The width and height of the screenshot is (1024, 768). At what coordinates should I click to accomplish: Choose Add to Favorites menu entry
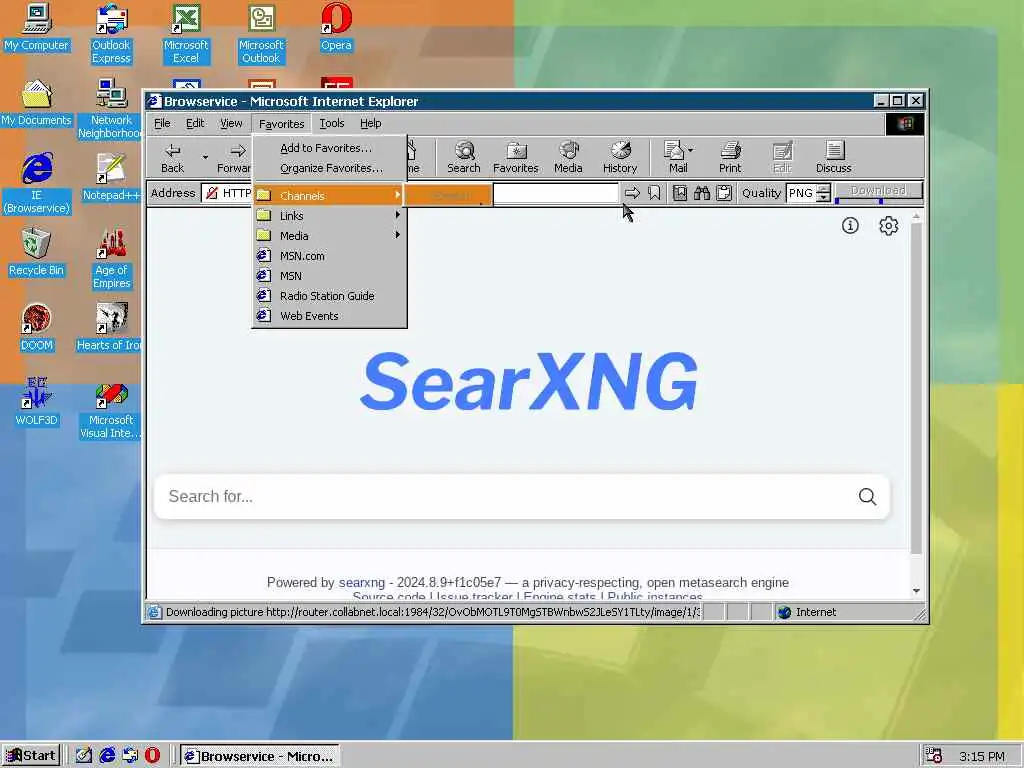329,148
